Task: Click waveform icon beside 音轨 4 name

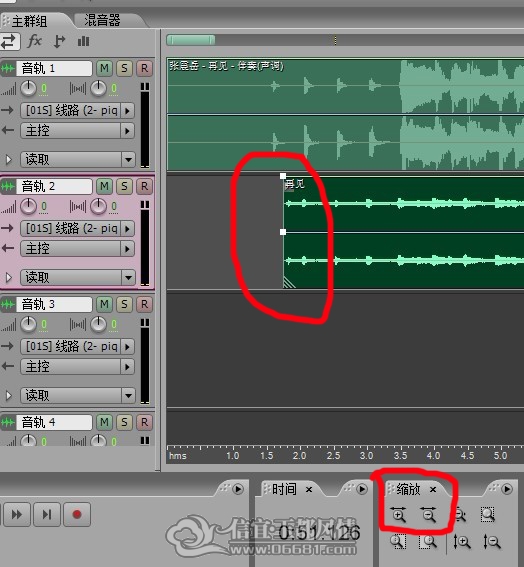Action: [x=8, y=422]
